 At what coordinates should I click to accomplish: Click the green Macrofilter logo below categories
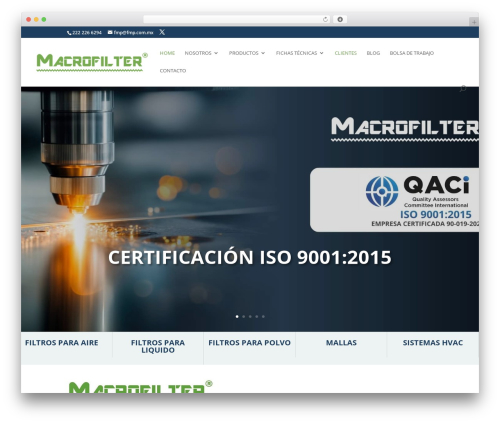(140, 387)
